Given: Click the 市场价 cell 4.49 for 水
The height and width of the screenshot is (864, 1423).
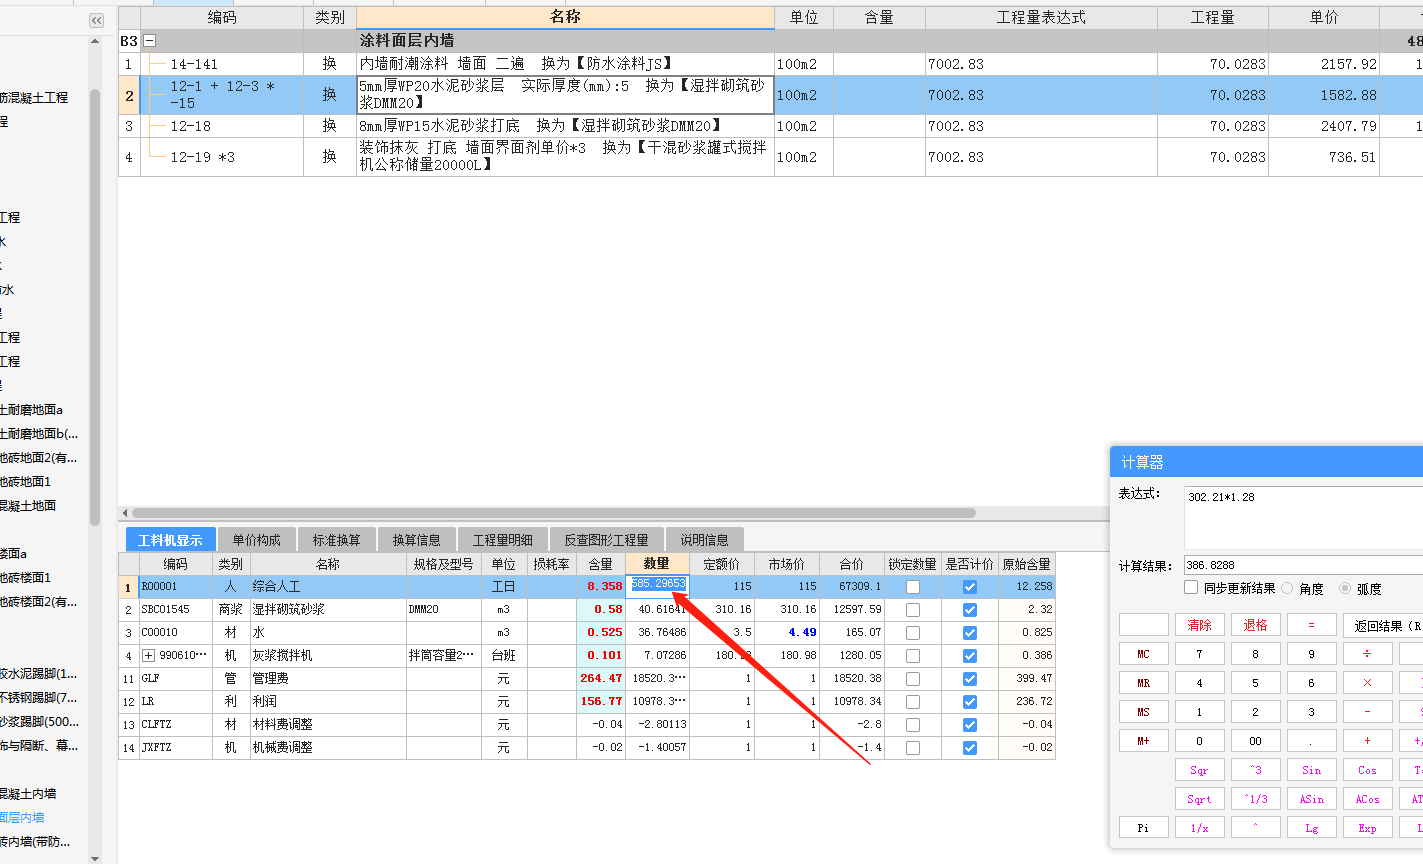Looking at the screenshot, I should (x=787, y=633).
